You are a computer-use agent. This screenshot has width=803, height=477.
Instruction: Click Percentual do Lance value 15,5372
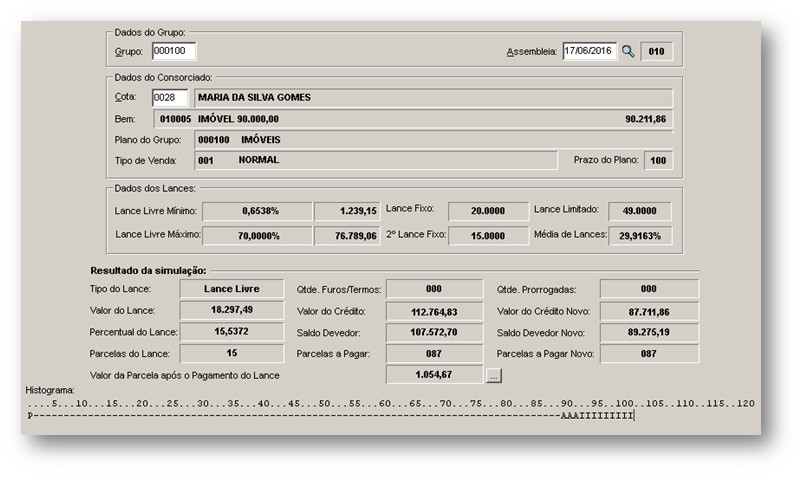coord(231,331)
